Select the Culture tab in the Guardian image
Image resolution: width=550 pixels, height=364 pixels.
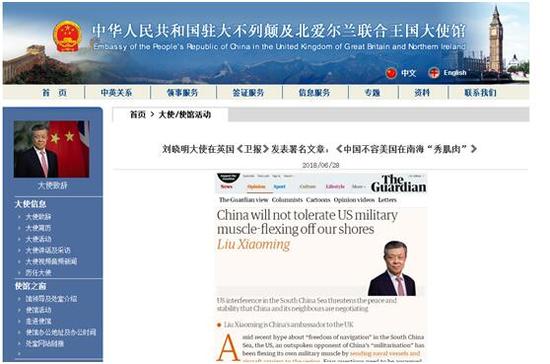point(308,187)
